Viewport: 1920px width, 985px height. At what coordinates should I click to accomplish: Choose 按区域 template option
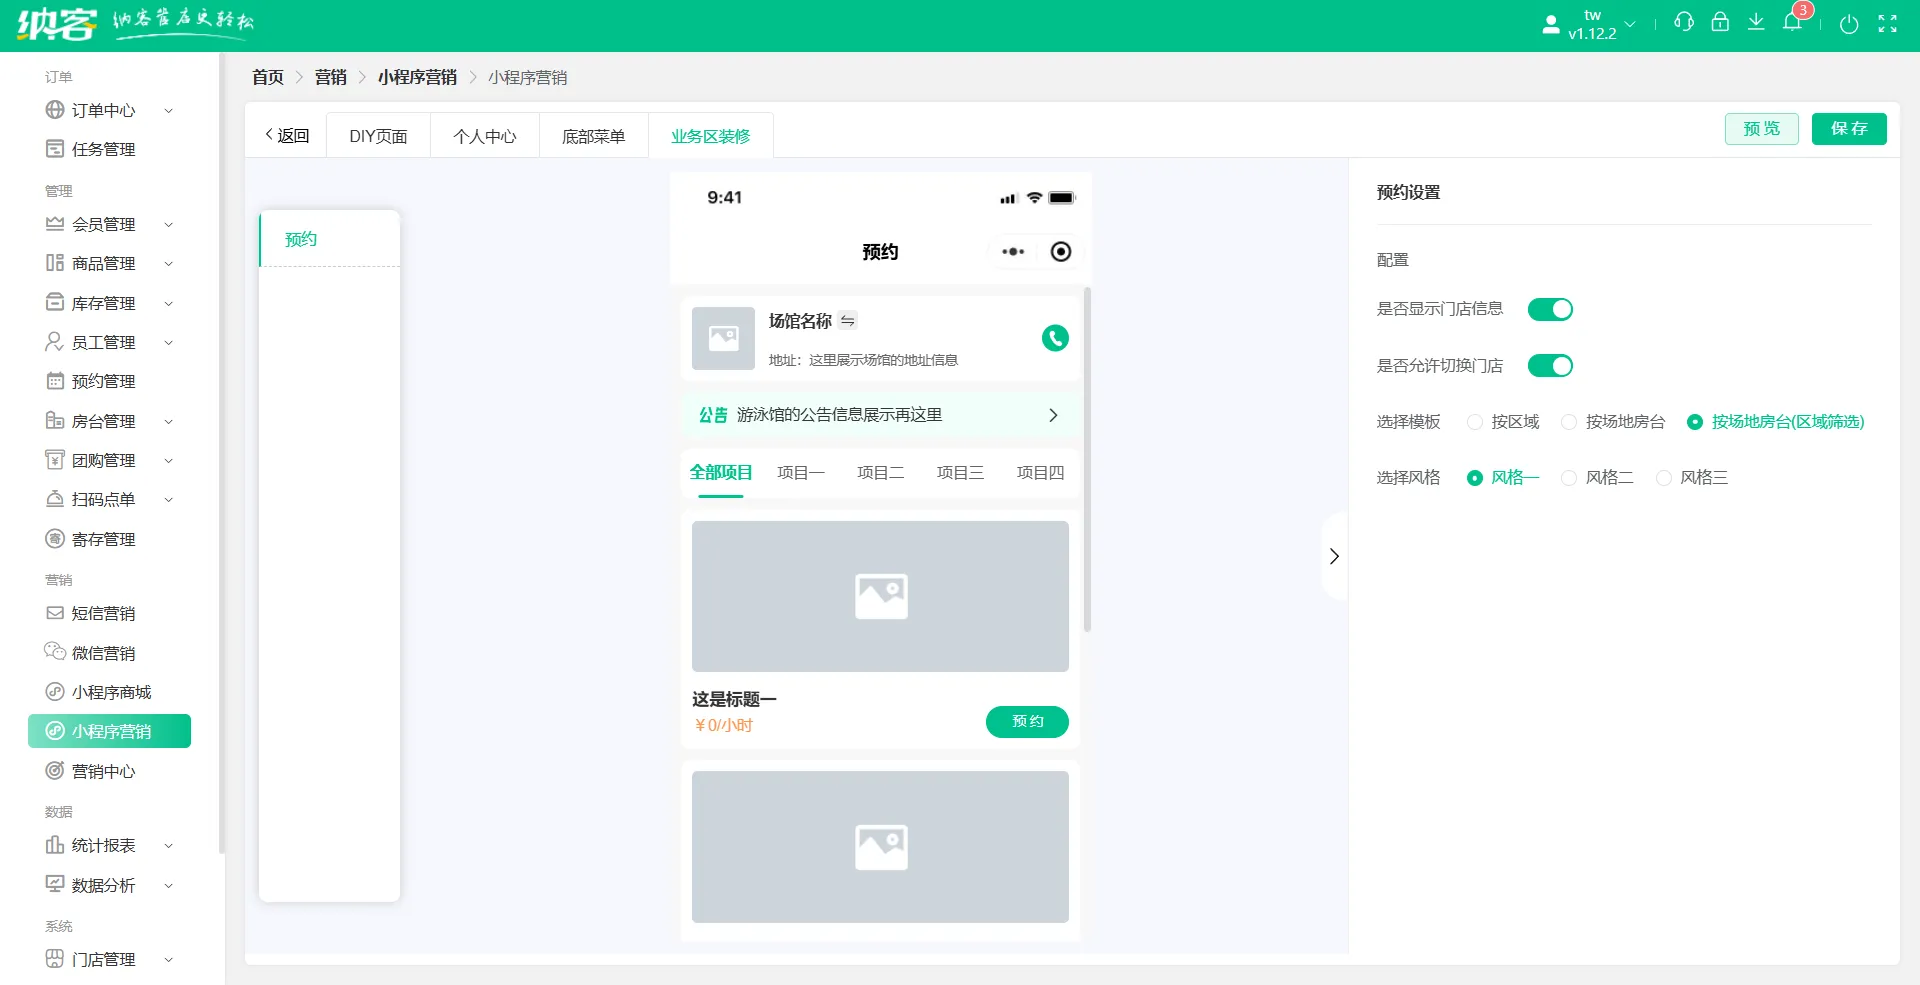tap(1475, 421)
